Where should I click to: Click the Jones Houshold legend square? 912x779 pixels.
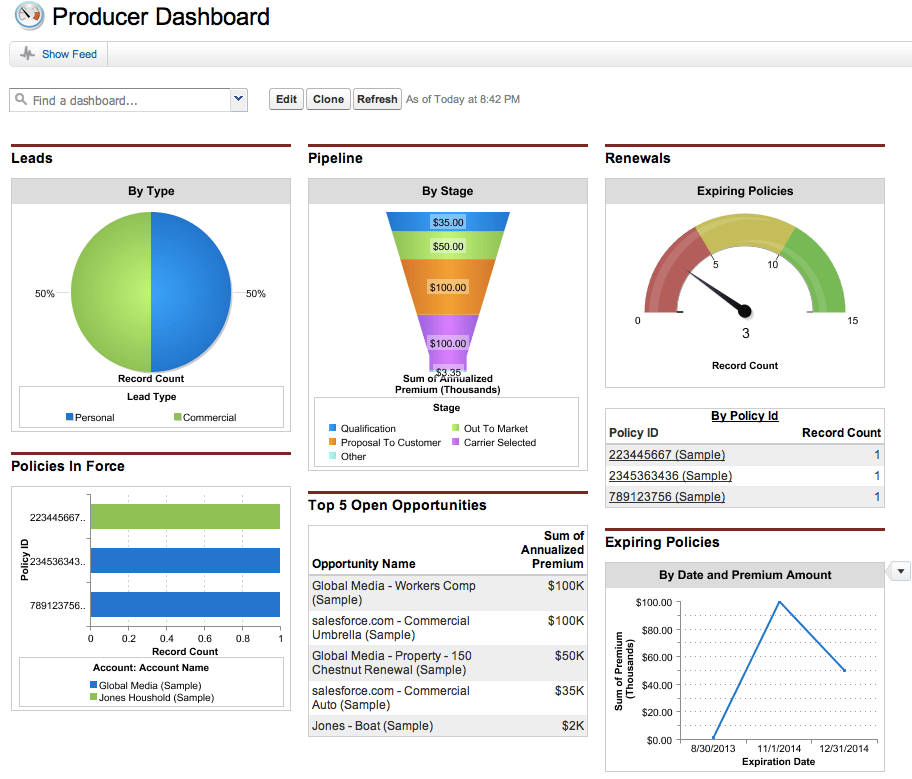93,696
